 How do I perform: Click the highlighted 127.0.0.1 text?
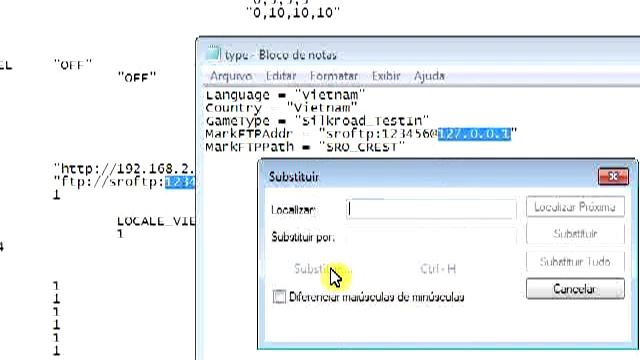(474, 133)
